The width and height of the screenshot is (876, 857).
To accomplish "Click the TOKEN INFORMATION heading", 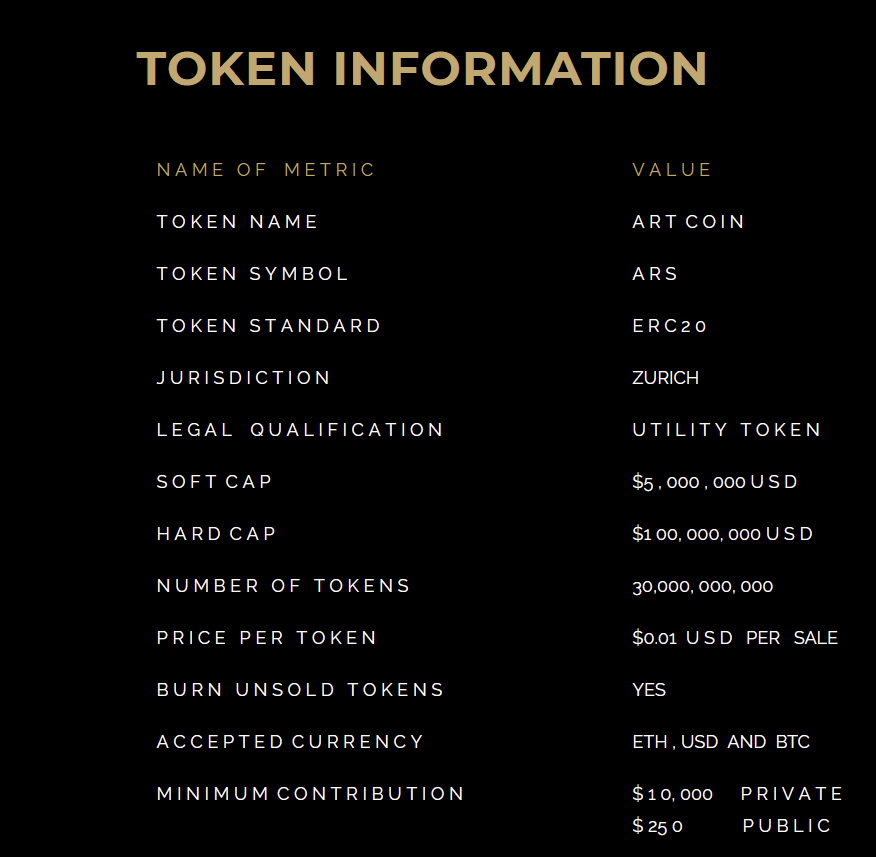I will pyautogui.click(x=421, y=69).
